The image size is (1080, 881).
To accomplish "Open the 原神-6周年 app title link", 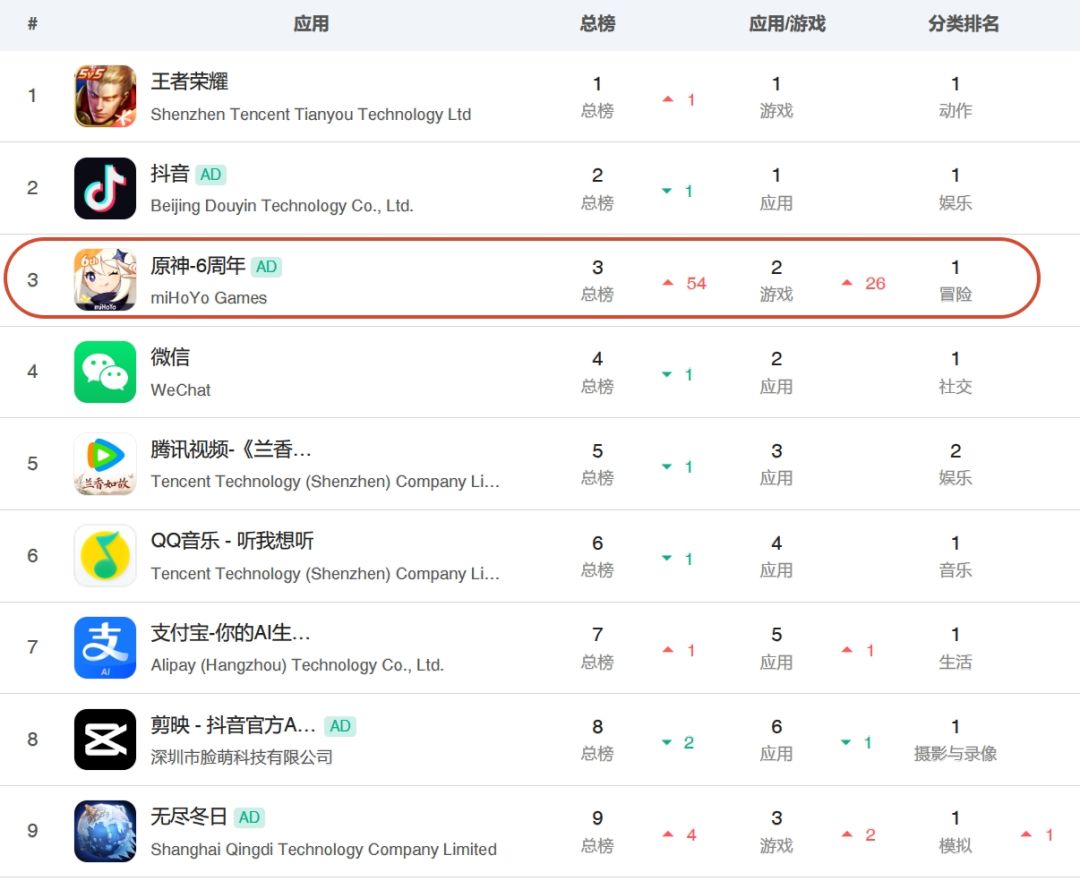I will coord(198,266).
